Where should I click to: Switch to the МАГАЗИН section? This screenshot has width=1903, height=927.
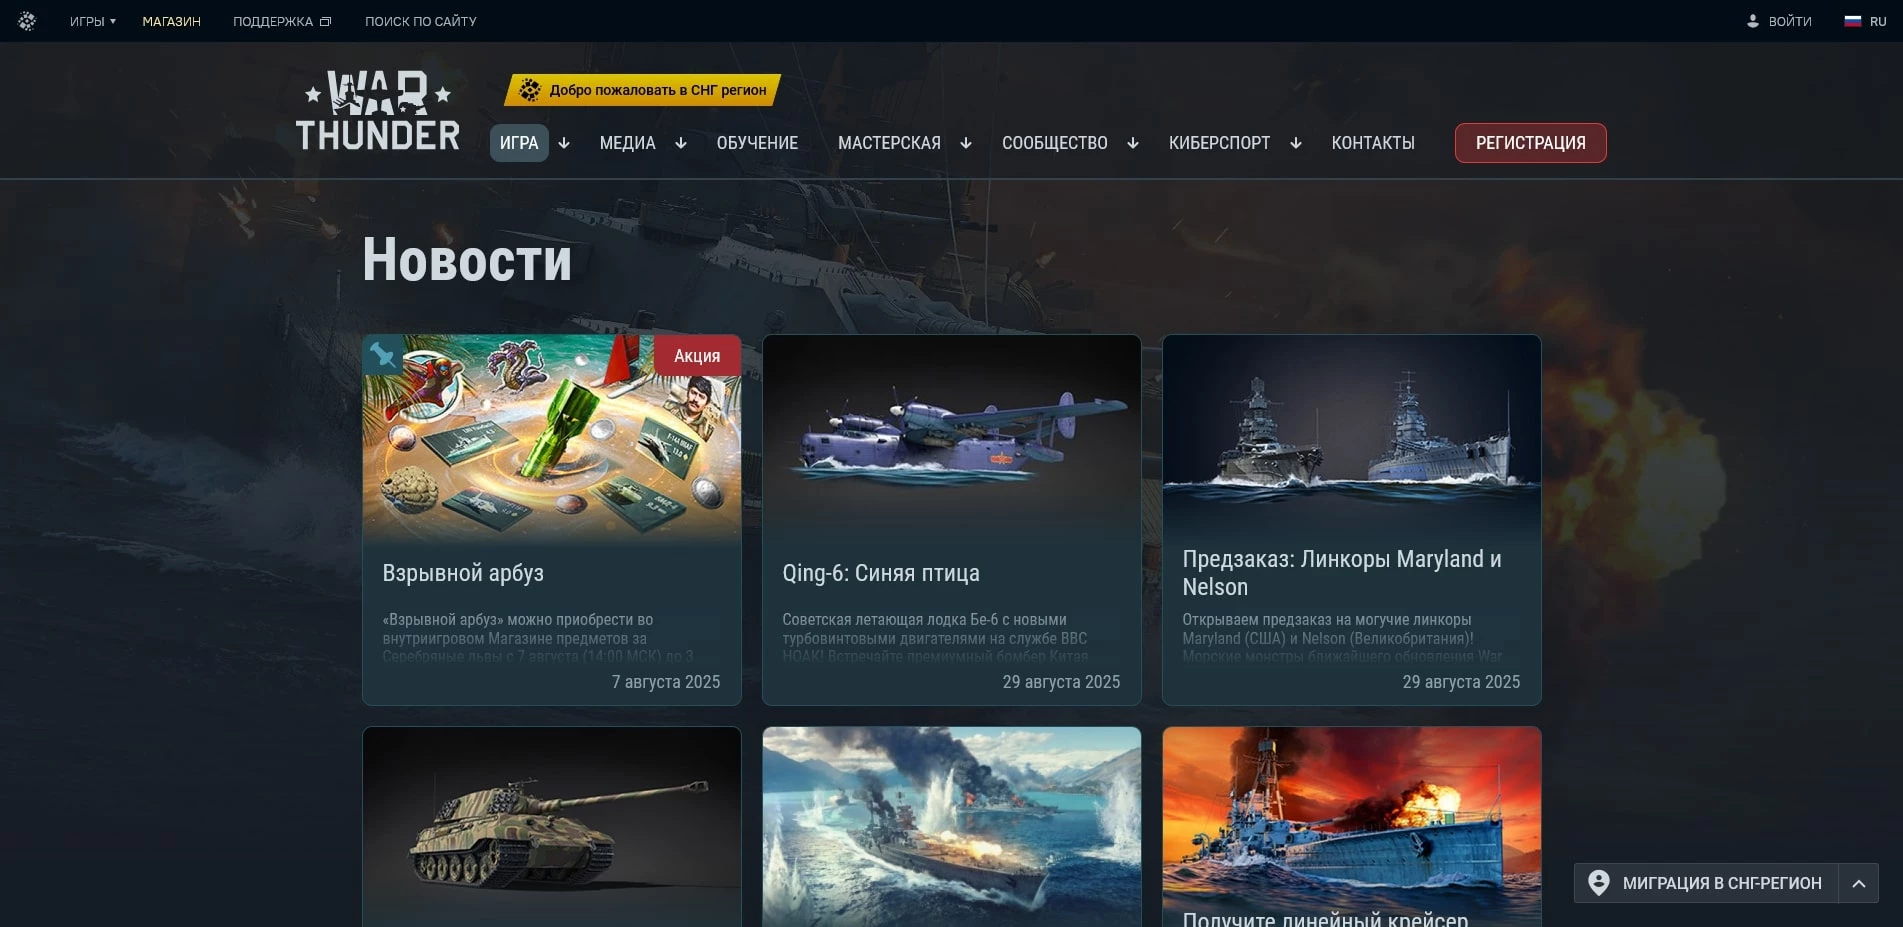pyautogui.click(x=171, y=20)
